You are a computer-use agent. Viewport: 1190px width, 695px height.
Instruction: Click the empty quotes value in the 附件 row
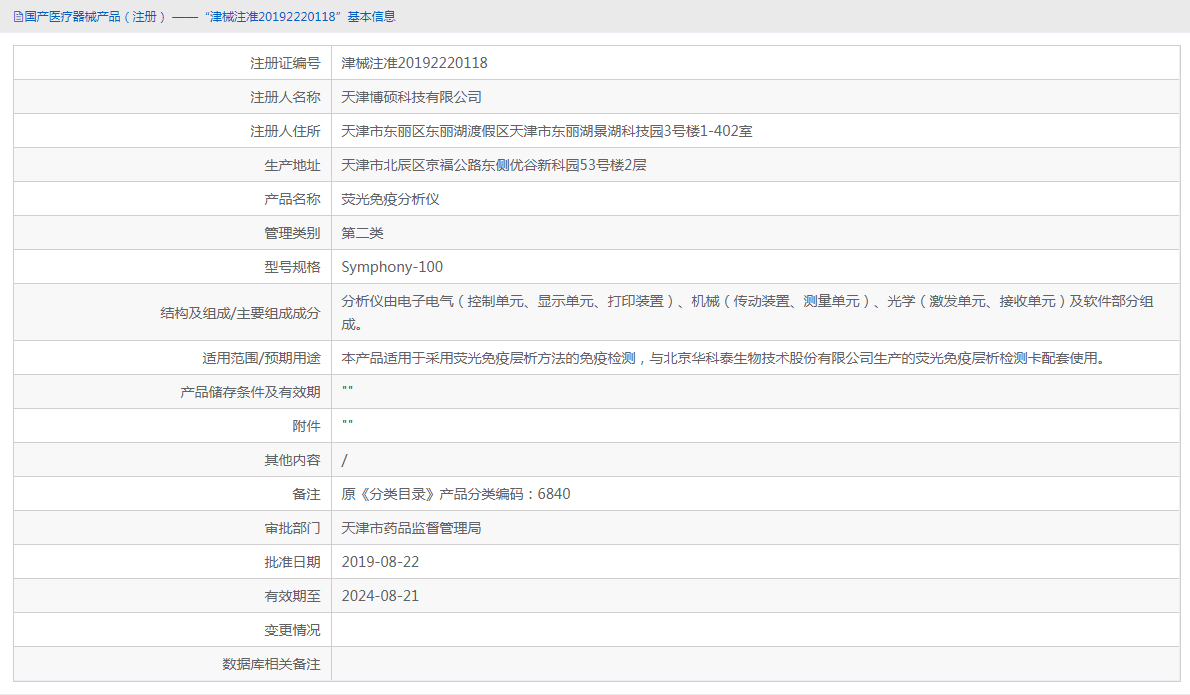point(347,423)
